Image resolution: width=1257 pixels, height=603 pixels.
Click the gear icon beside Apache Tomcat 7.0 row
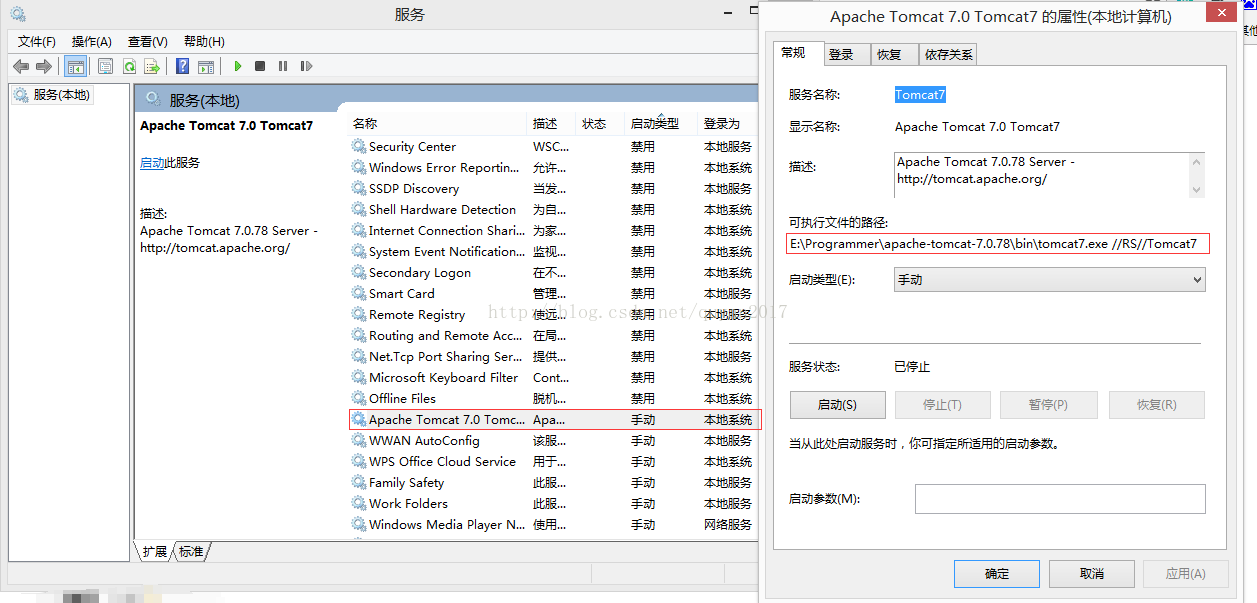359,419
